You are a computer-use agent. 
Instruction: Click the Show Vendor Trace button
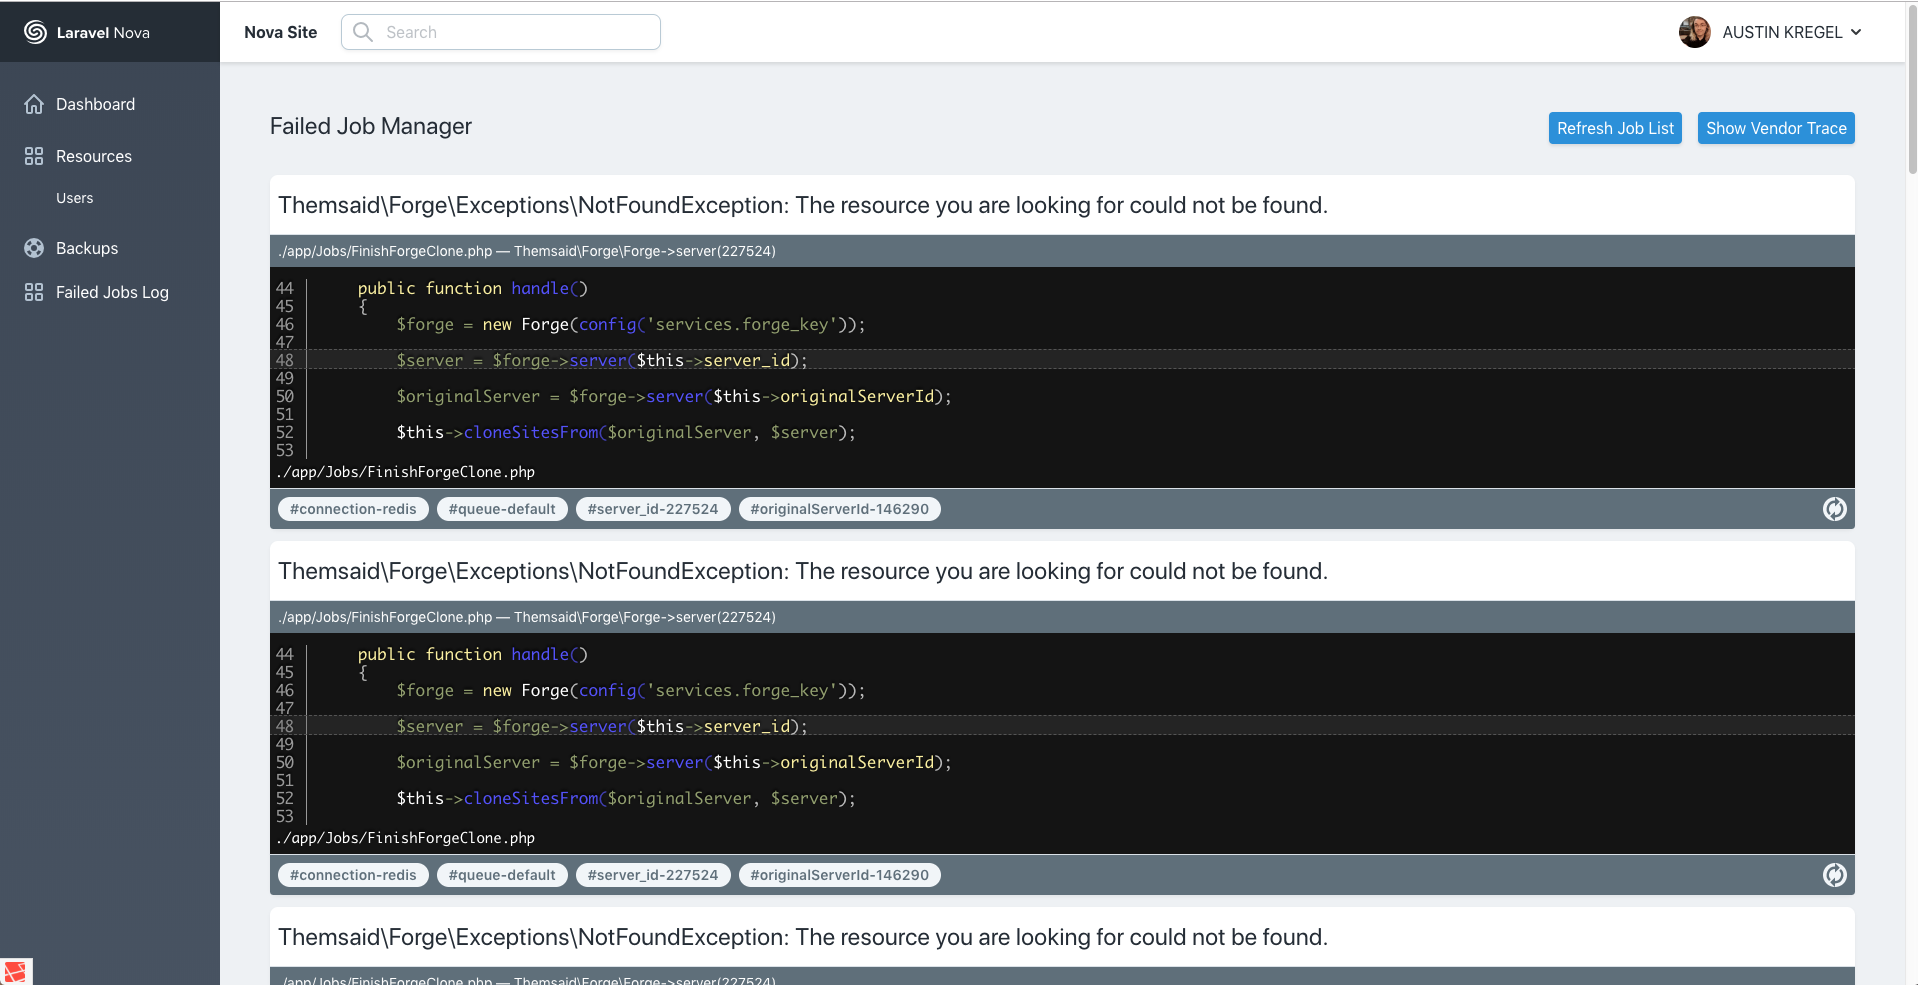[1776, 128]
